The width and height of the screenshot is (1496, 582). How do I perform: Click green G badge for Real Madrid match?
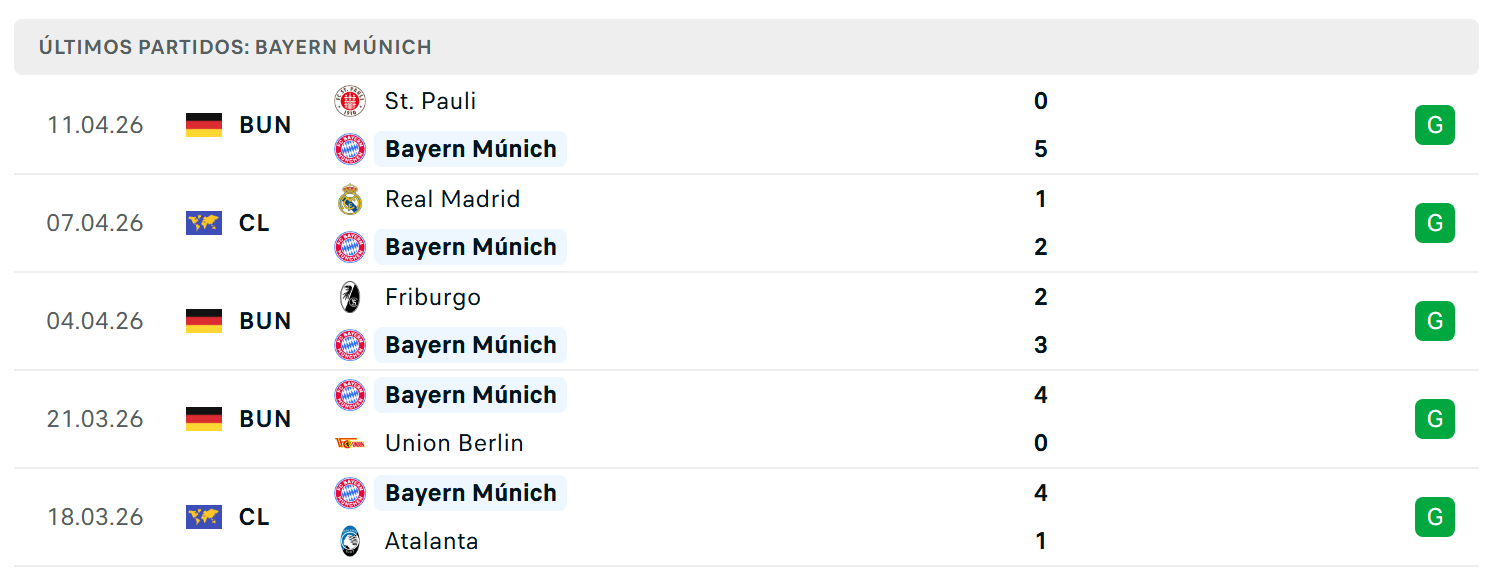(x=1435, y=223)
